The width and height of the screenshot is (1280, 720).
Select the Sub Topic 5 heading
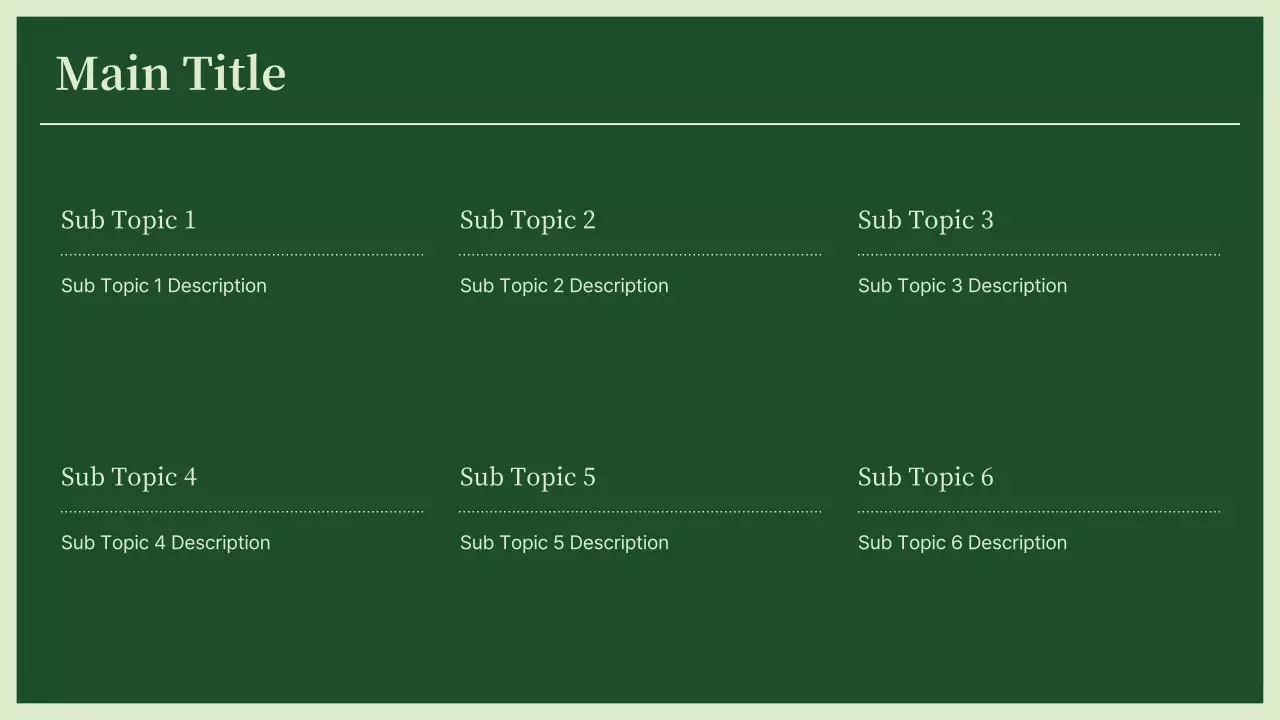(x=527, y=477)
